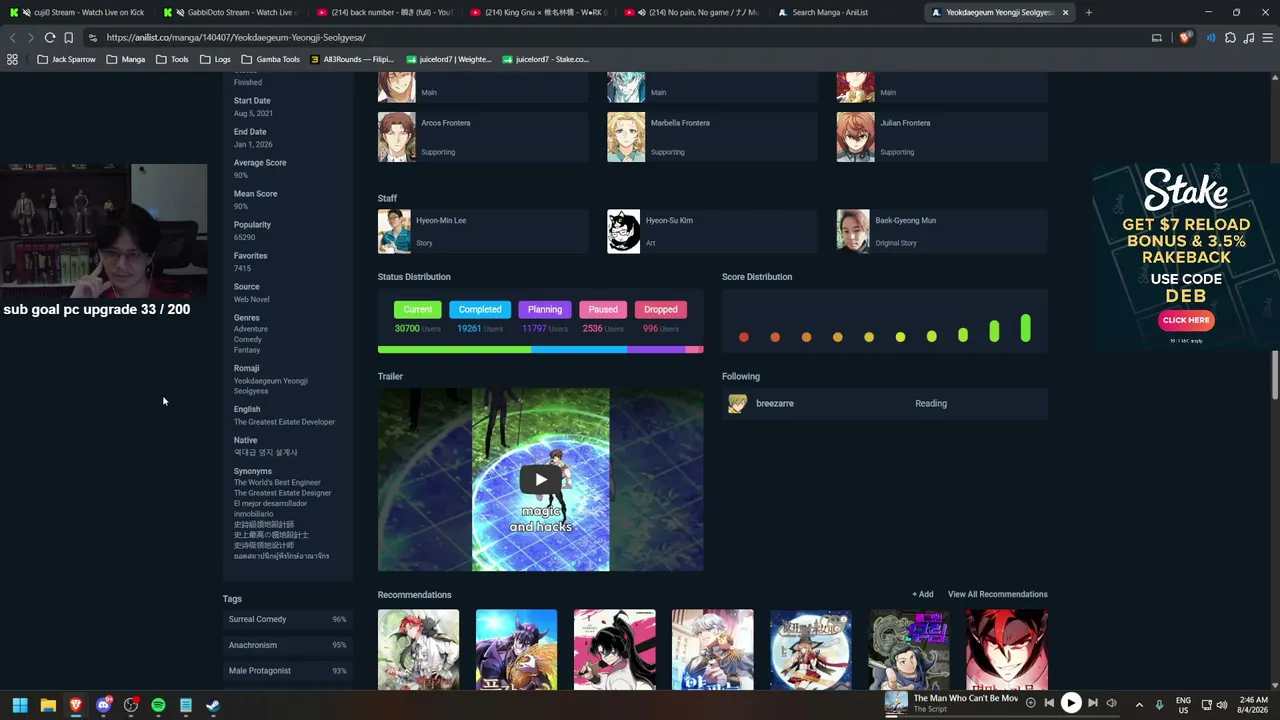The height and width of the screenshot is (720, 1280).
Task: Click the Completed status badge
Action: pyautogui.click(x=480, y=309)
